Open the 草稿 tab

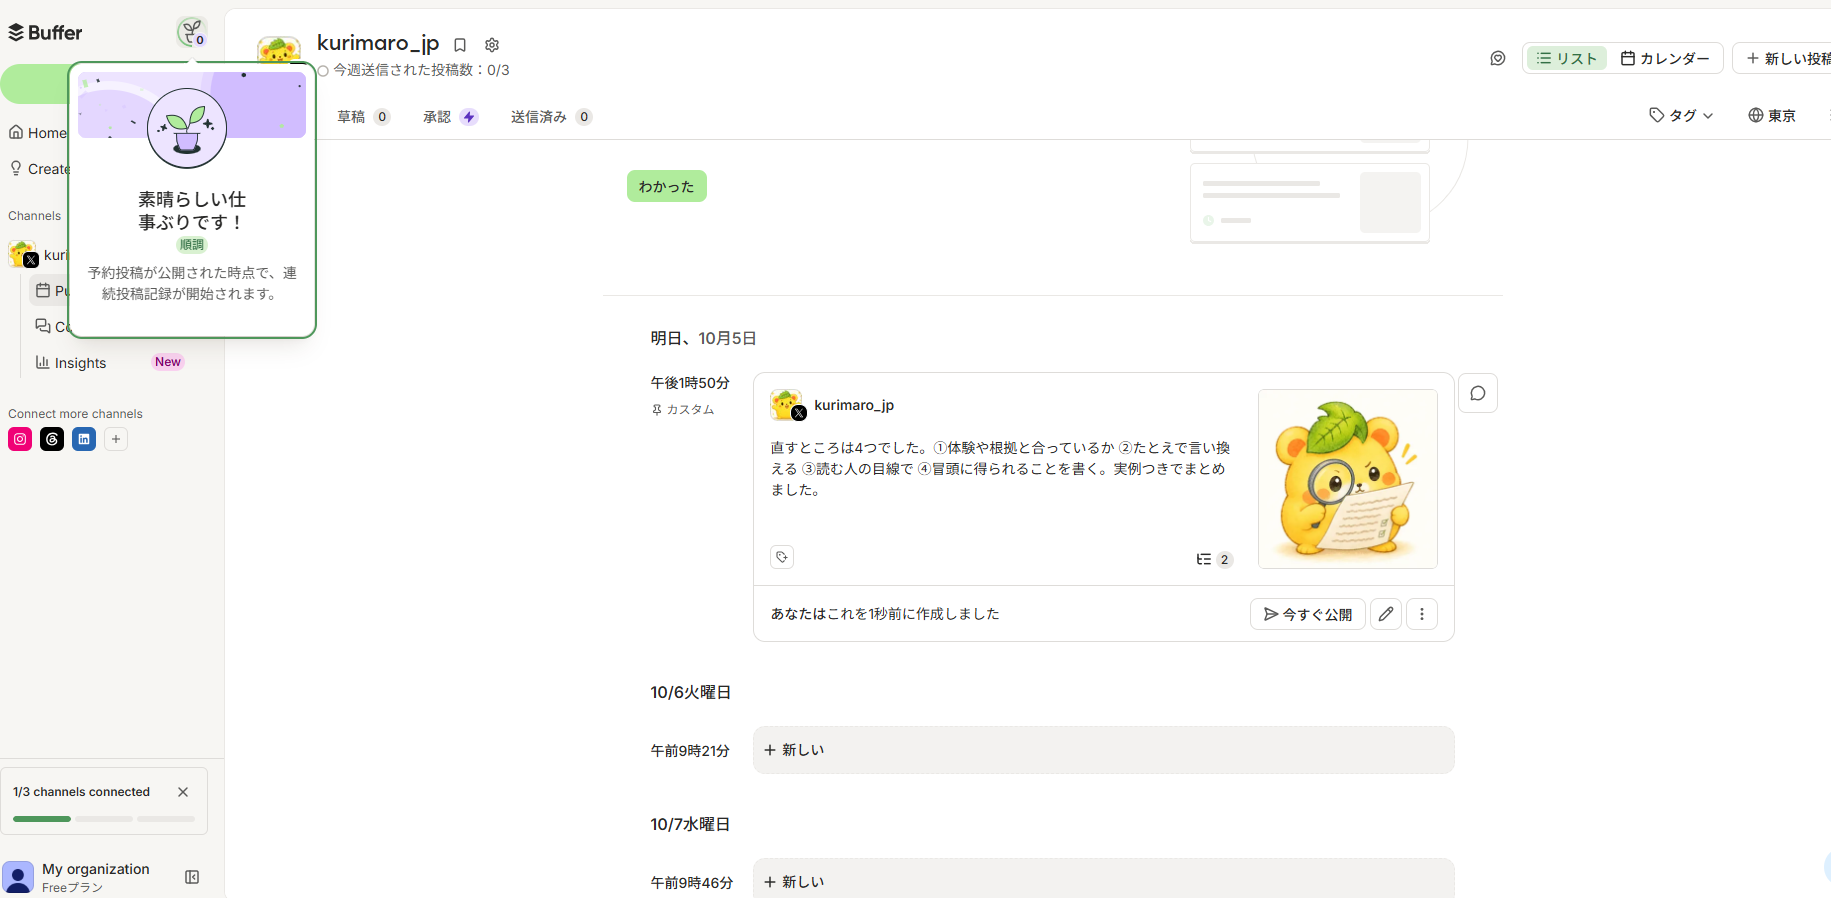pyautogui.click(x=363, y=117)
